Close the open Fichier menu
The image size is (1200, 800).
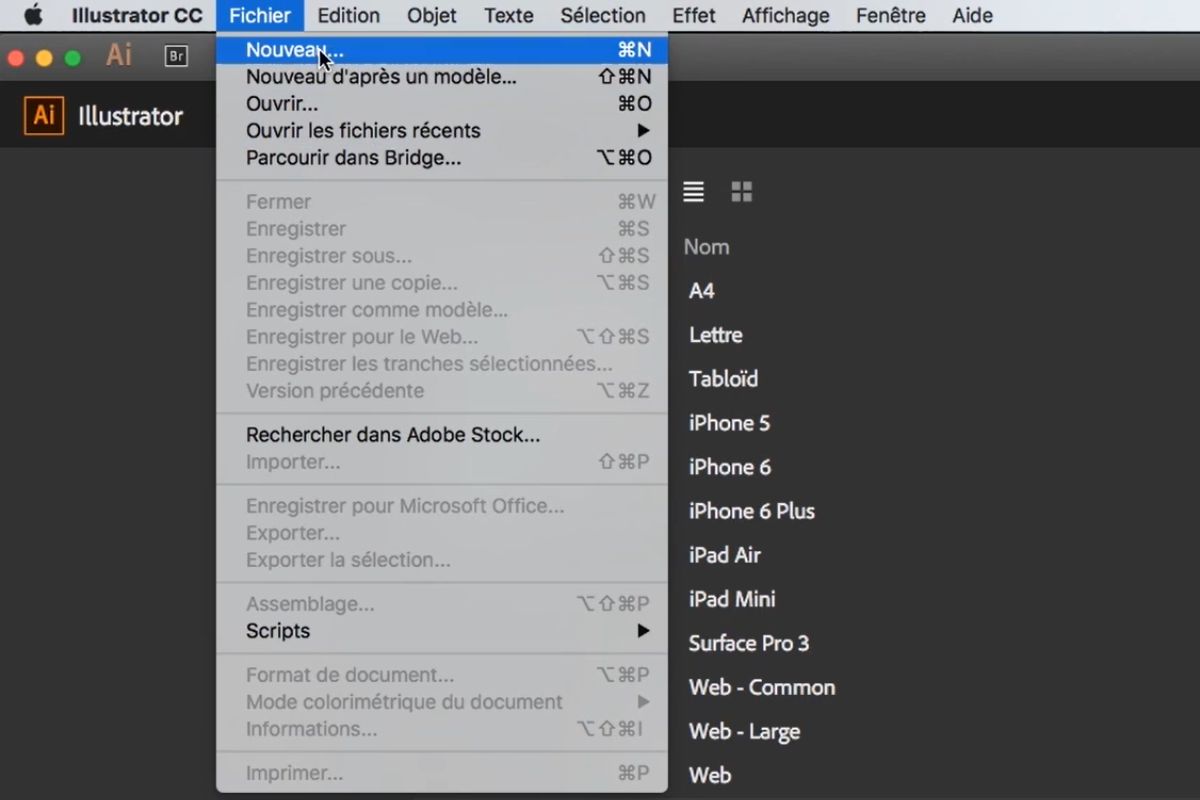(x=260, y=15)
